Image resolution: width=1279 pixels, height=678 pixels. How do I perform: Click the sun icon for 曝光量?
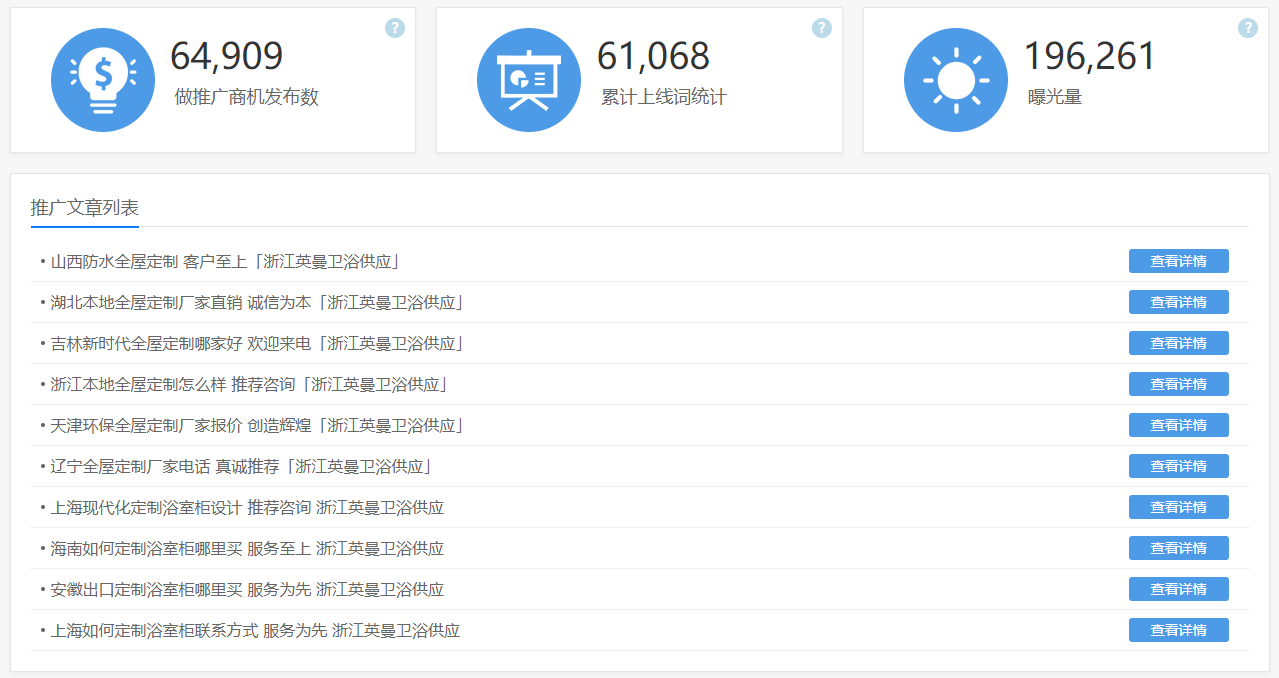coord(955,80)
